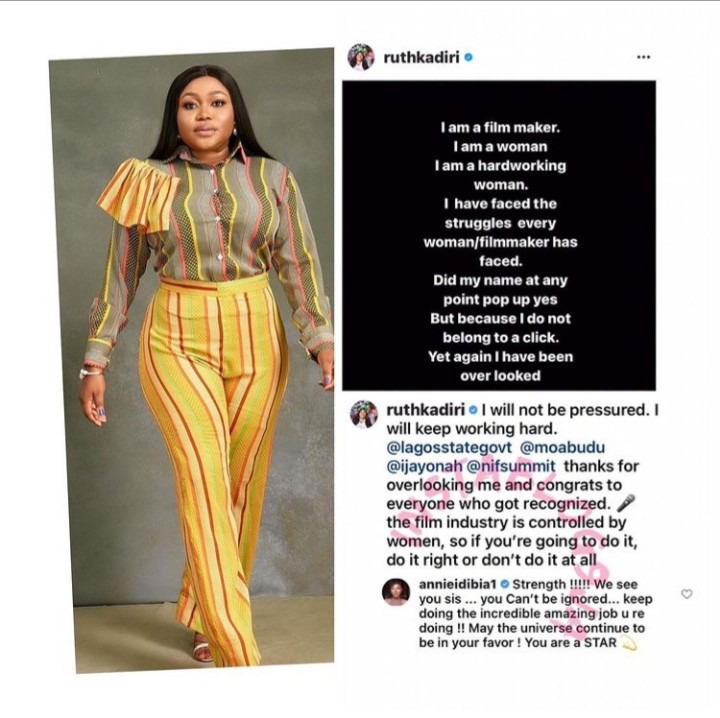Click ruthkadiri's small avatar beside the caption

point(364,413)
